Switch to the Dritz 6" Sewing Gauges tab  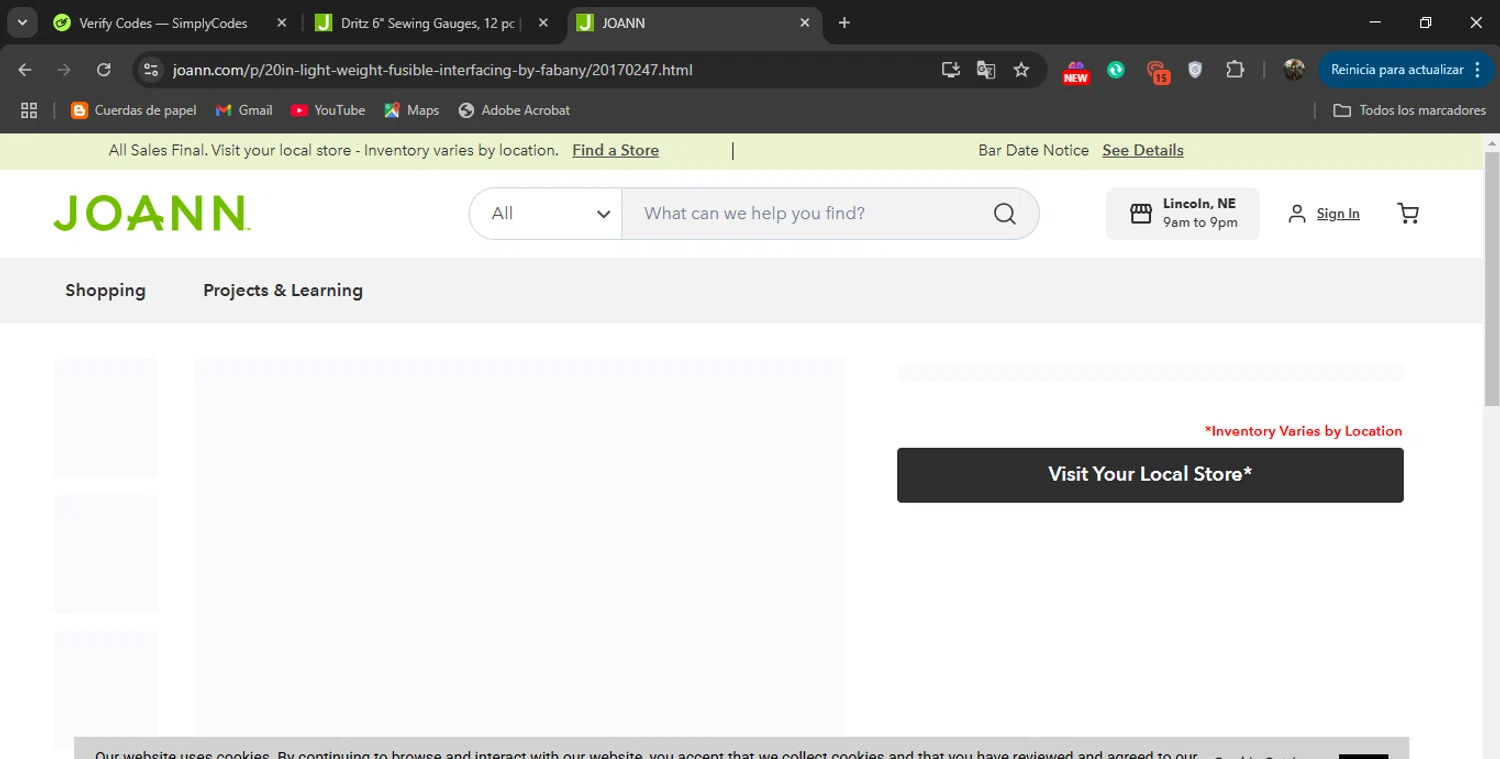[x=430, y=23]
